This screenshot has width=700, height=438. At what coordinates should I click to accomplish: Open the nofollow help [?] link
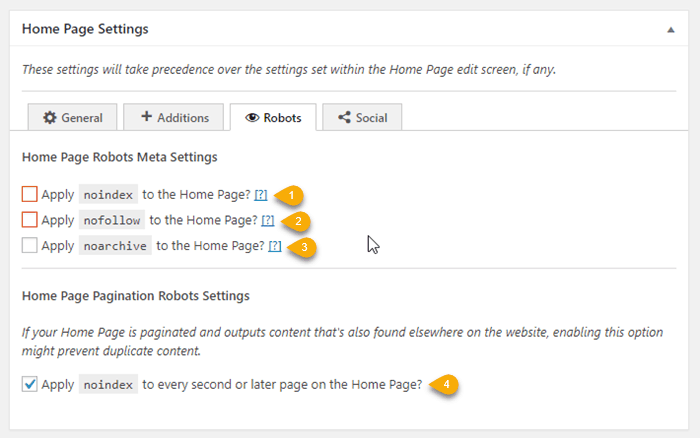[267, 220]
